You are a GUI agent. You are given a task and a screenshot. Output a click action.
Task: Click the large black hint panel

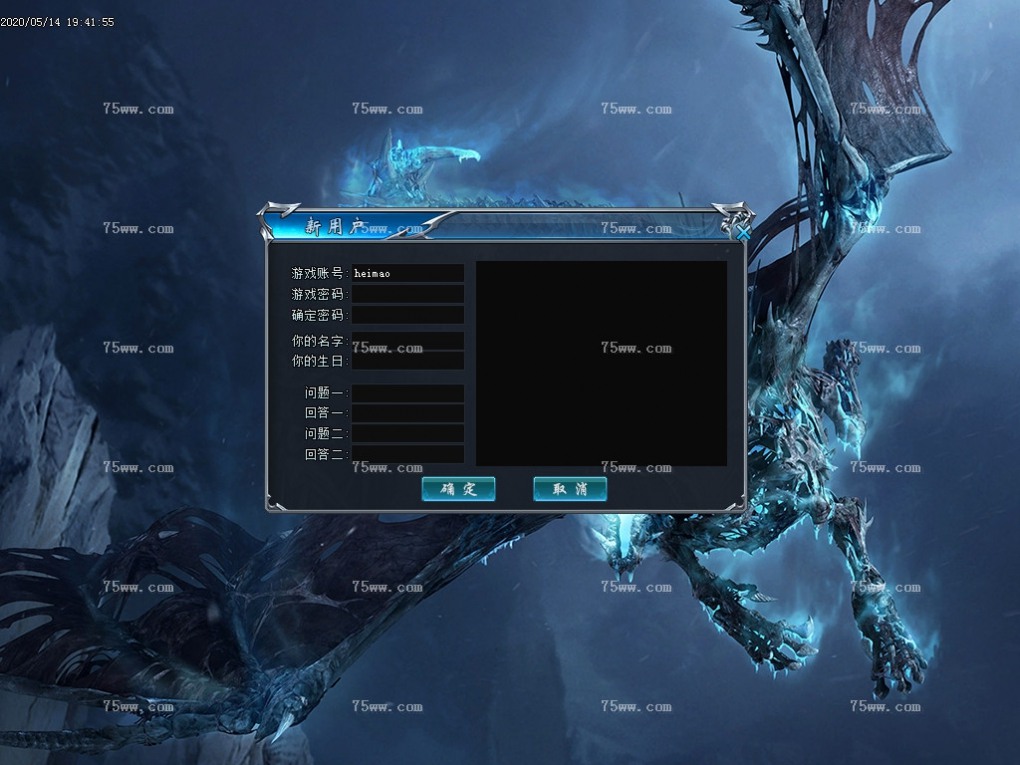point(601,363)
